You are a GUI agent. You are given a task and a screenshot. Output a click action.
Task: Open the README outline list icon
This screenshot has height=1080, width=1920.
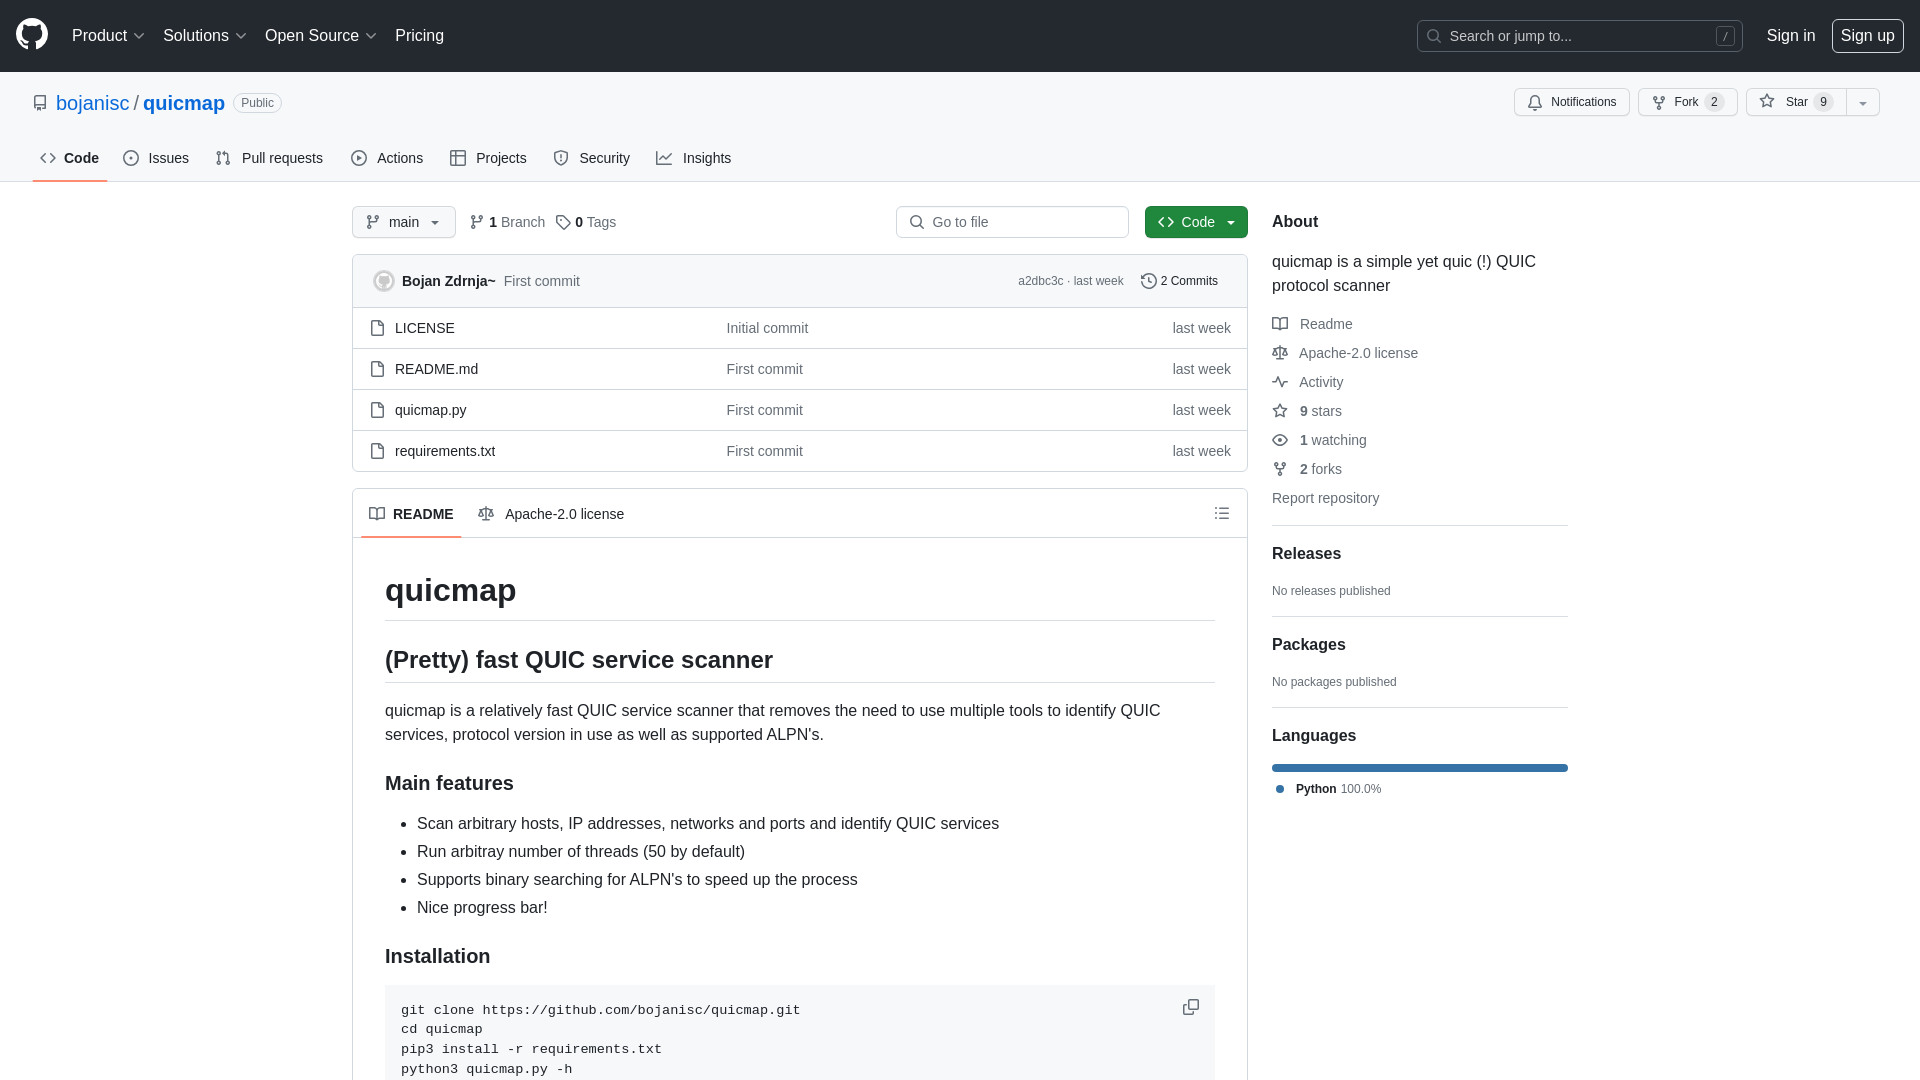[1222, 513]
